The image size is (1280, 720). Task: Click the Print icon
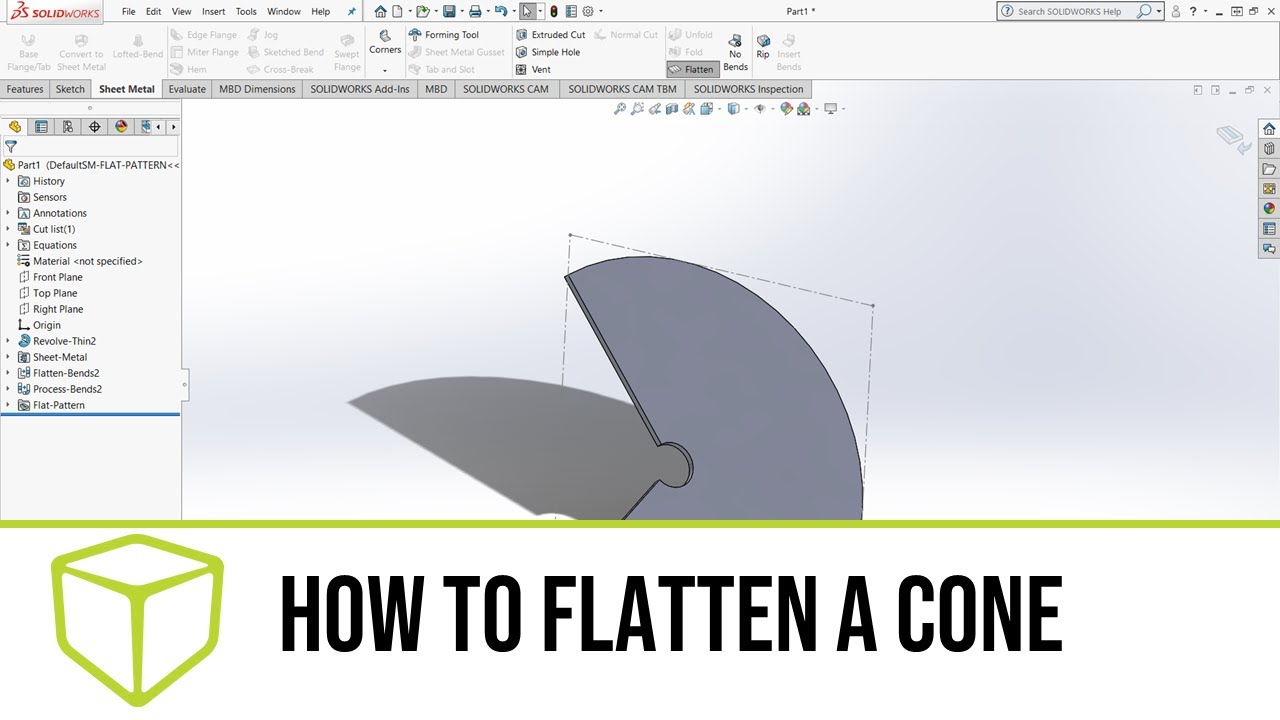tap(475, 12)
